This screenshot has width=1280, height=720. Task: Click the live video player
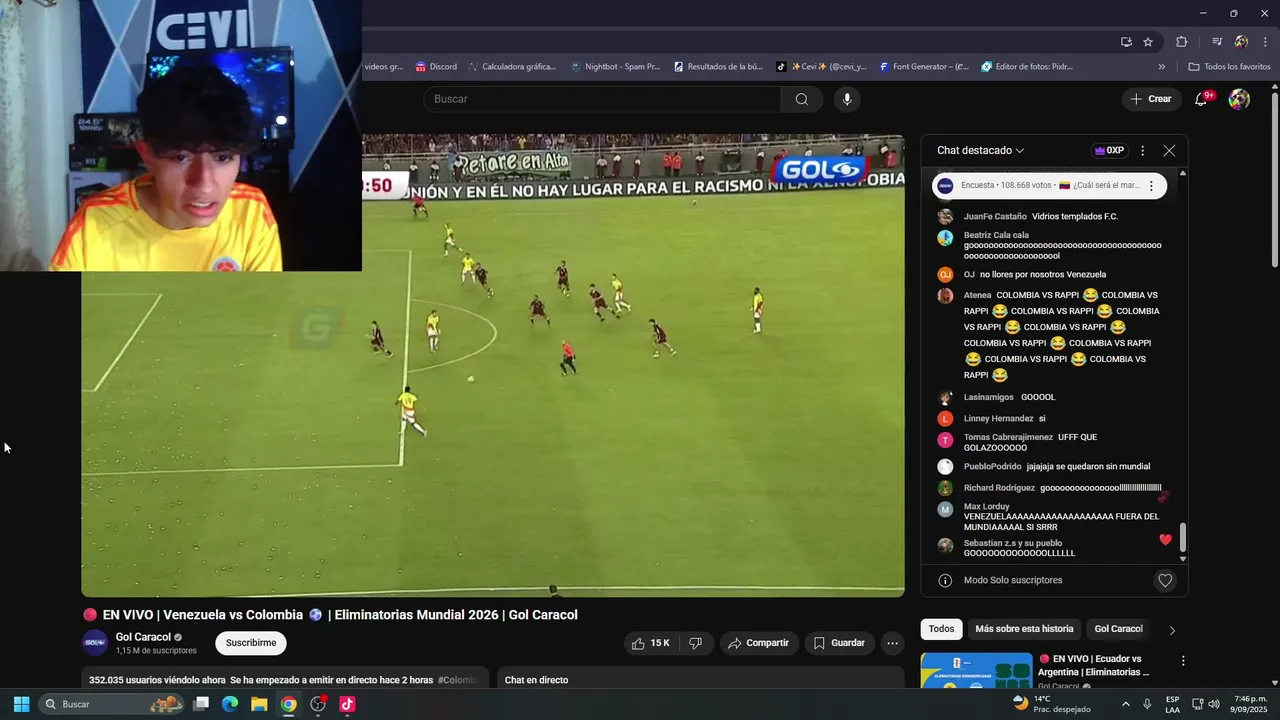point(493,366)
